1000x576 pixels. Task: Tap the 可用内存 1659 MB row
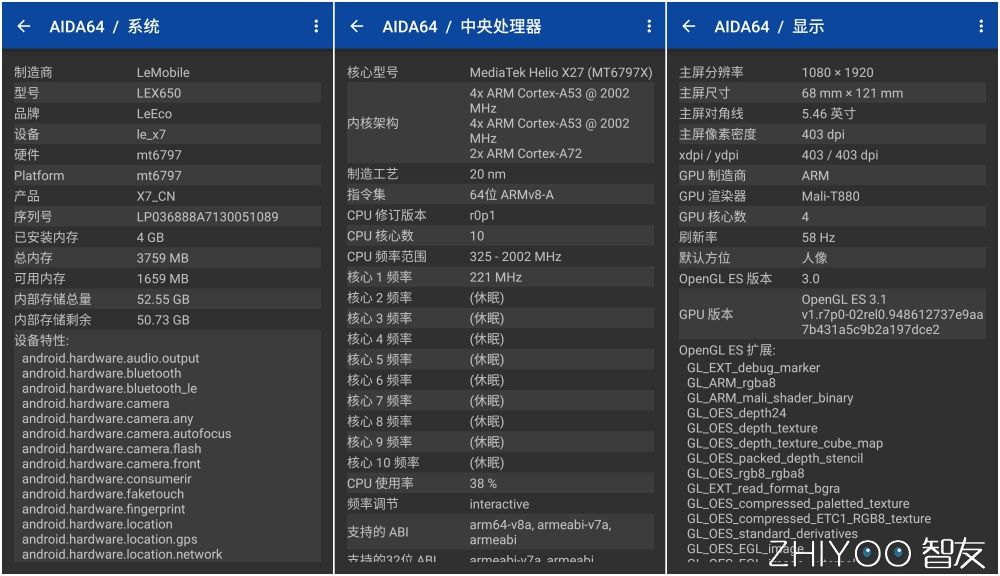(x=167, y=278)
